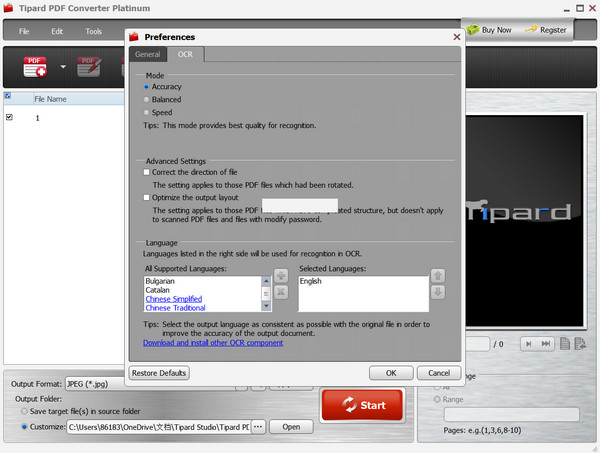This screenshot has width=600, height=453.
Task: Go to next page in preview
Action: 528,344
